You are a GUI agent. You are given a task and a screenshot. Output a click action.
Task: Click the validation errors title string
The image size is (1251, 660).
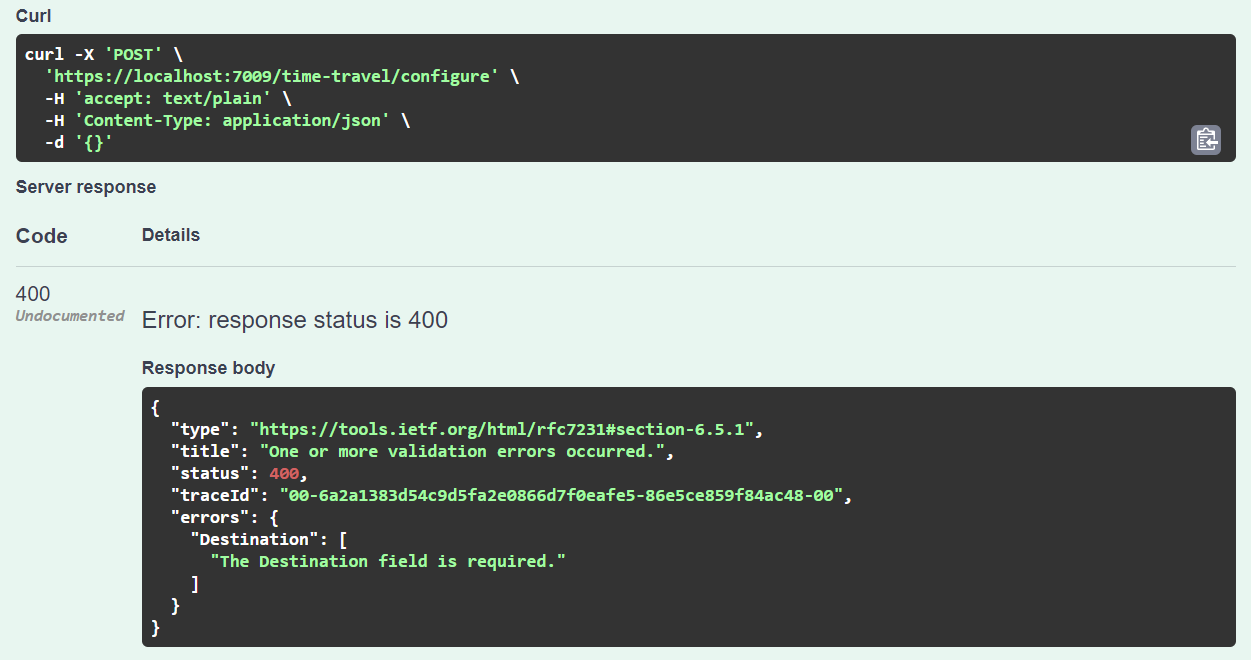tap(464, 451)
